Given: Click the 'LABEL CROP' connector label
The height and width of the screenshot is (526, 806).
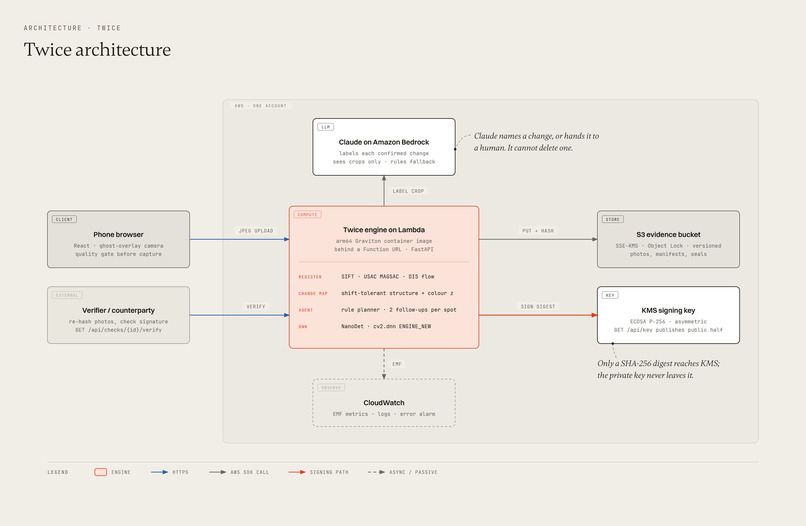Looking at the screenshot, I should point(409,191).
